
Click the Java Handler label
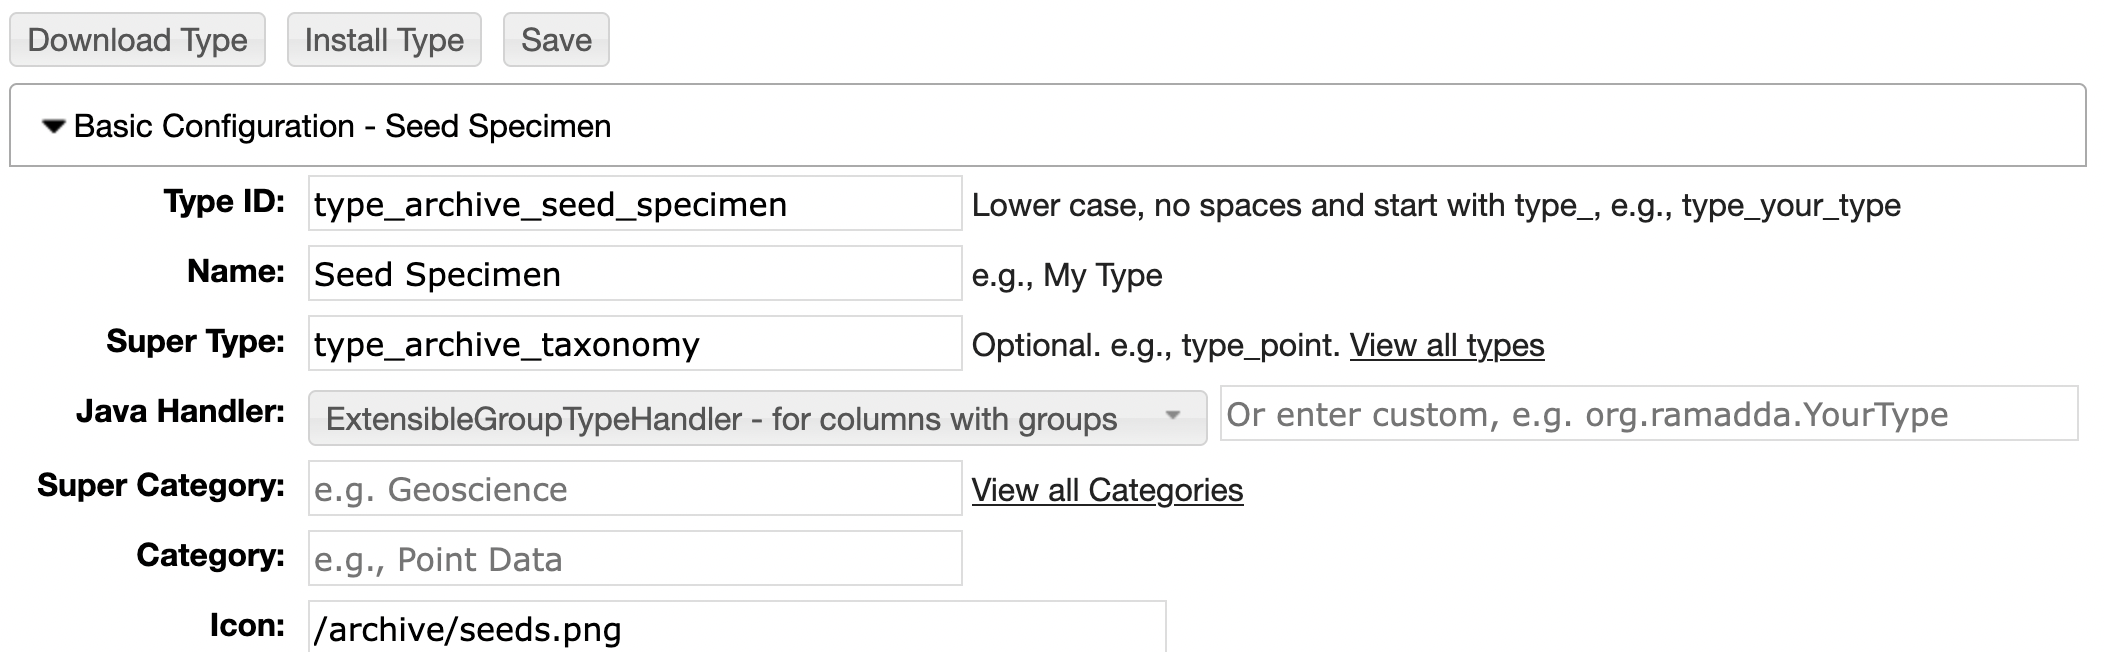click(180, 411)
